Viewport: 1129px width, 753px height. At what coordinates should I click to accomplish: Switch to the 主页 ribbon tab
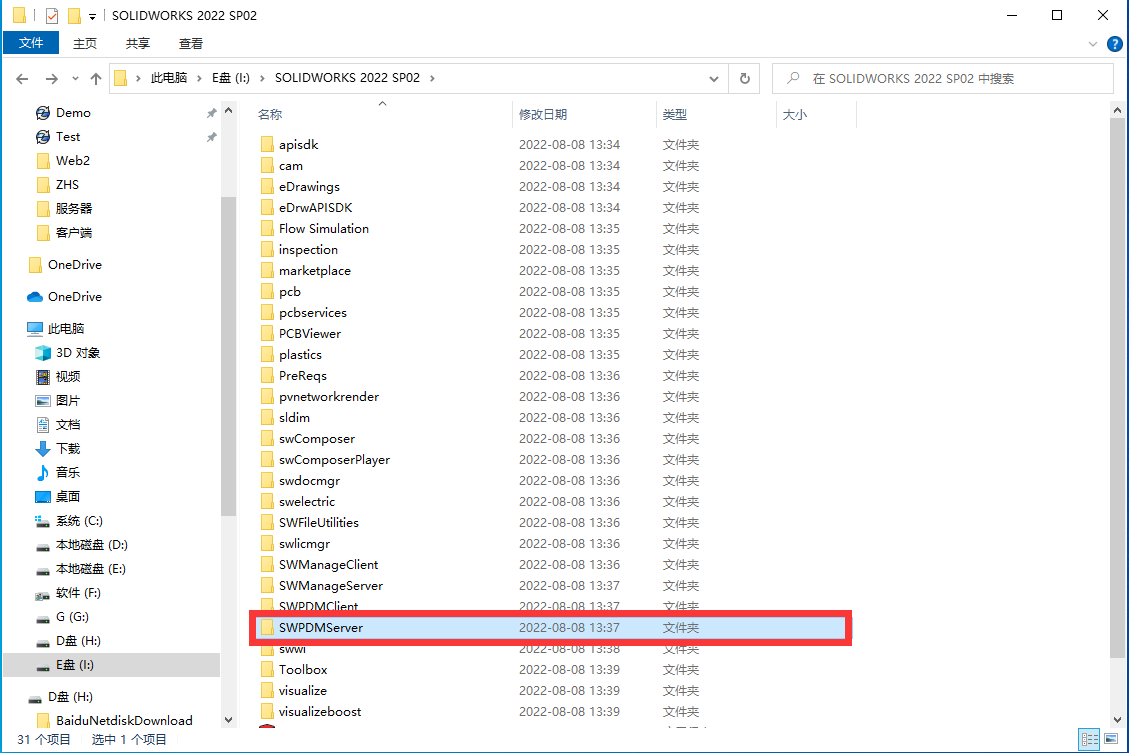point(85,43)
